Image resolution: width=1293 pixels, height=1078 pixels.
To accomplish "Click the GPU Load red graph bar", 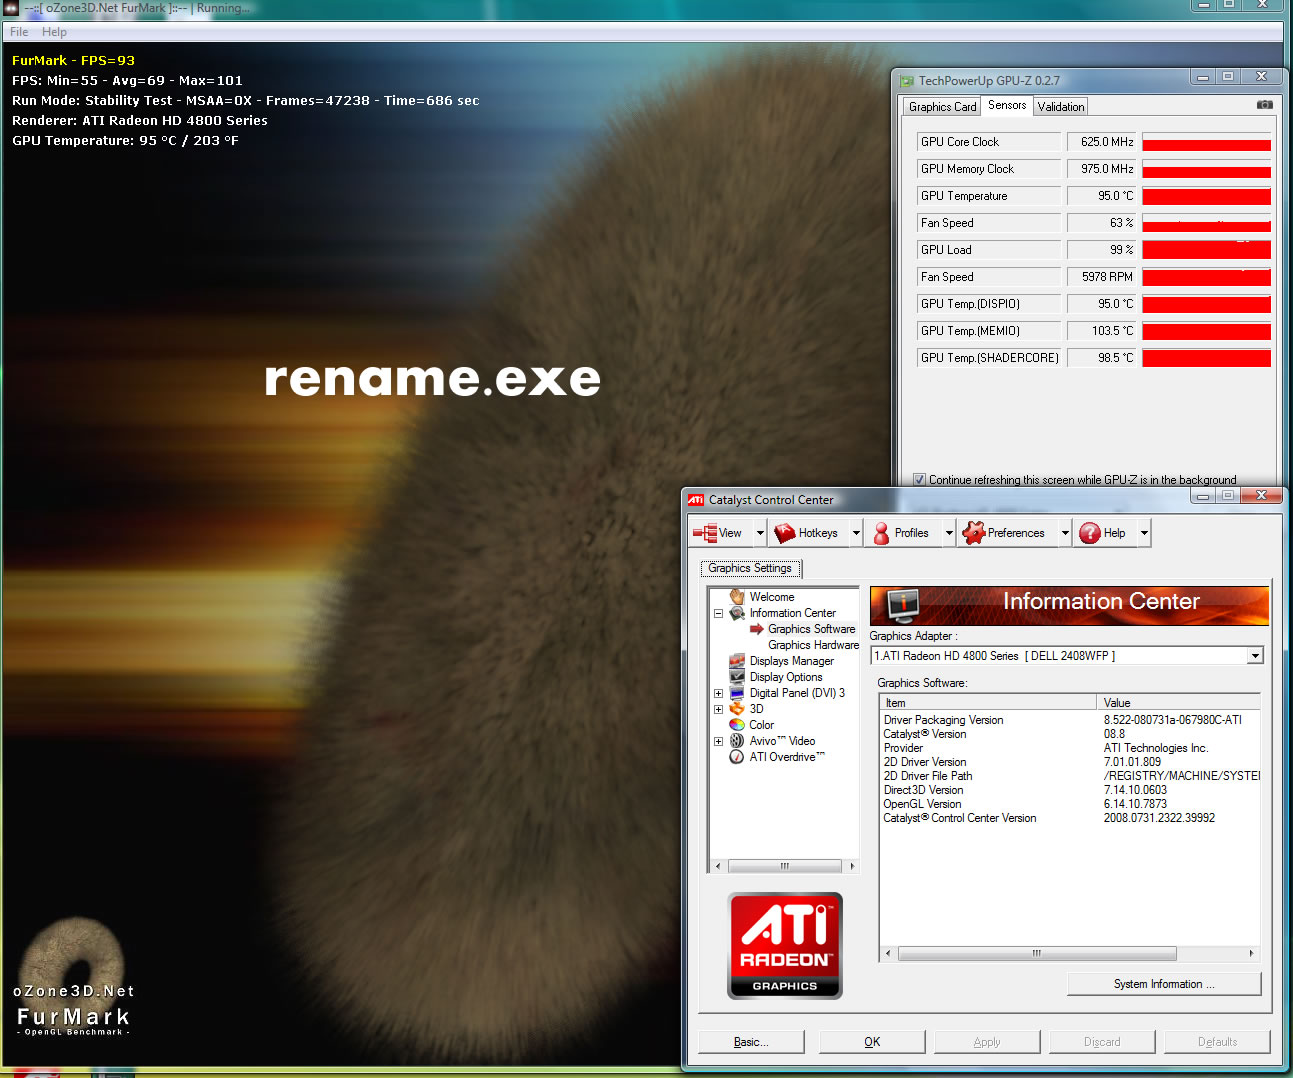I will coord(1206,250).
